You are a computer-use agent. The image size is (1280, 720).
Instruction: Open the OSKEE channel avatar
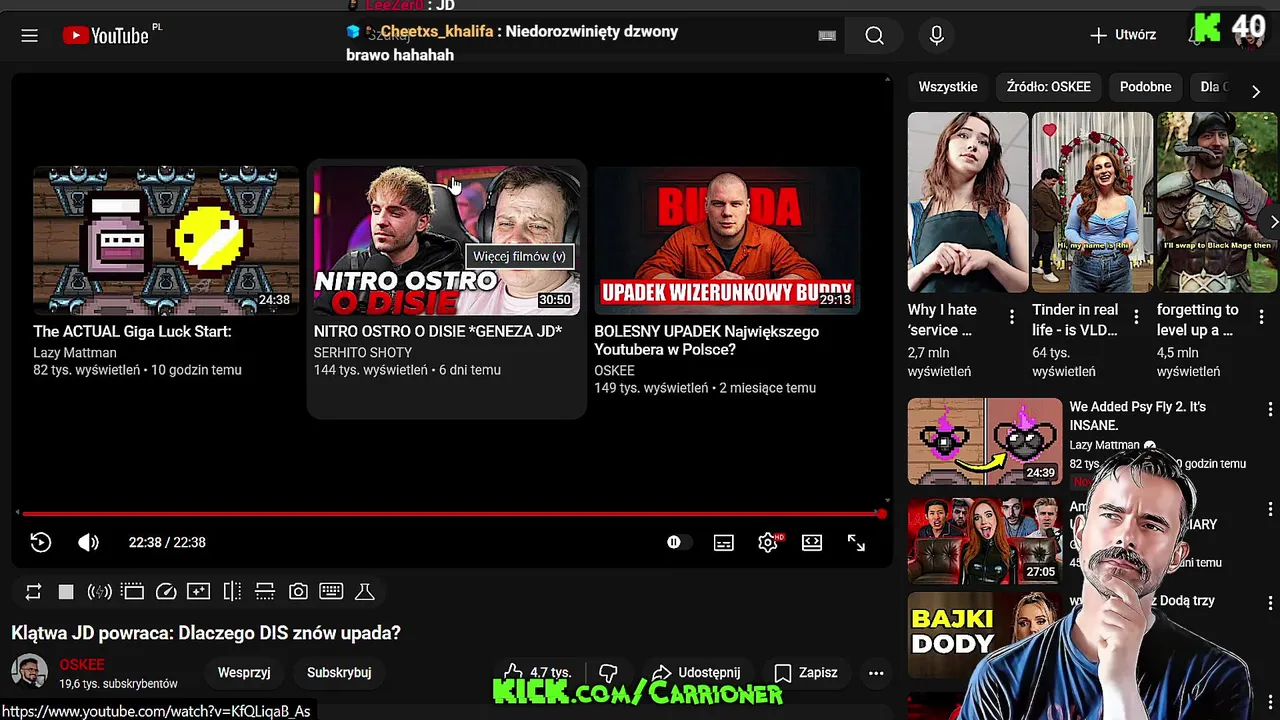tap(30, 673)
